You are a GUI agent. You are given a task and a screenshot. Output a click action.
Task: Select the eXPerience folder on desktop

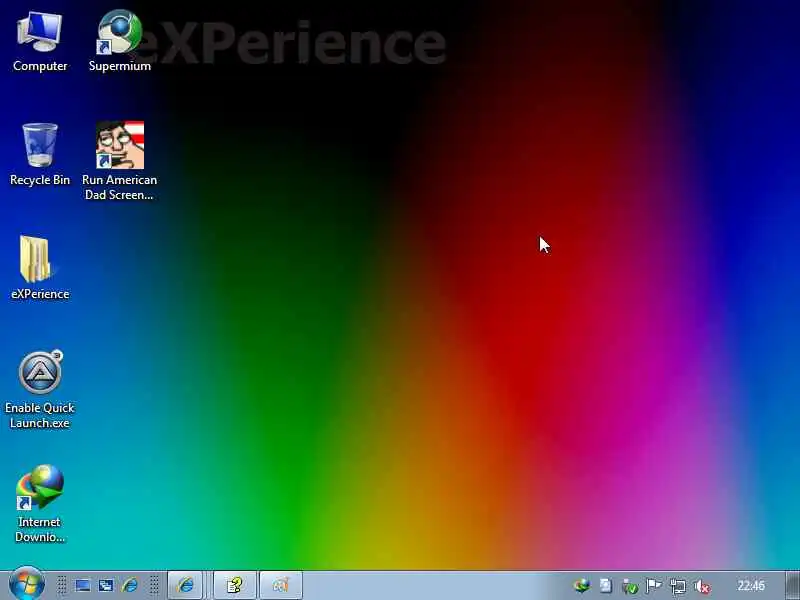(x=40, y=268)
